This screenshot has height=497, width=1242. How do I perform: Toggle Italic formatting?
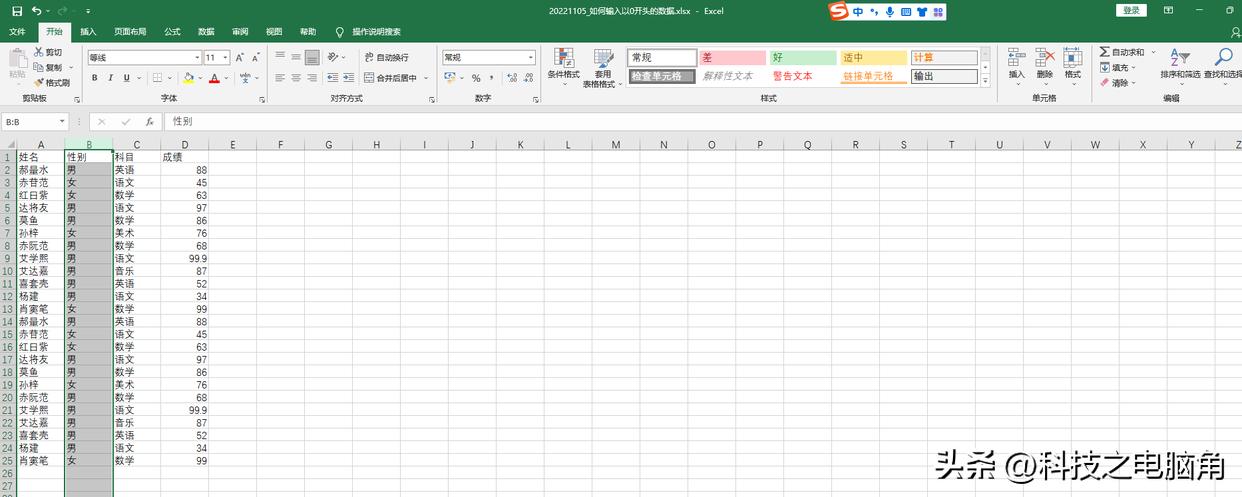(x=111, y=78)
